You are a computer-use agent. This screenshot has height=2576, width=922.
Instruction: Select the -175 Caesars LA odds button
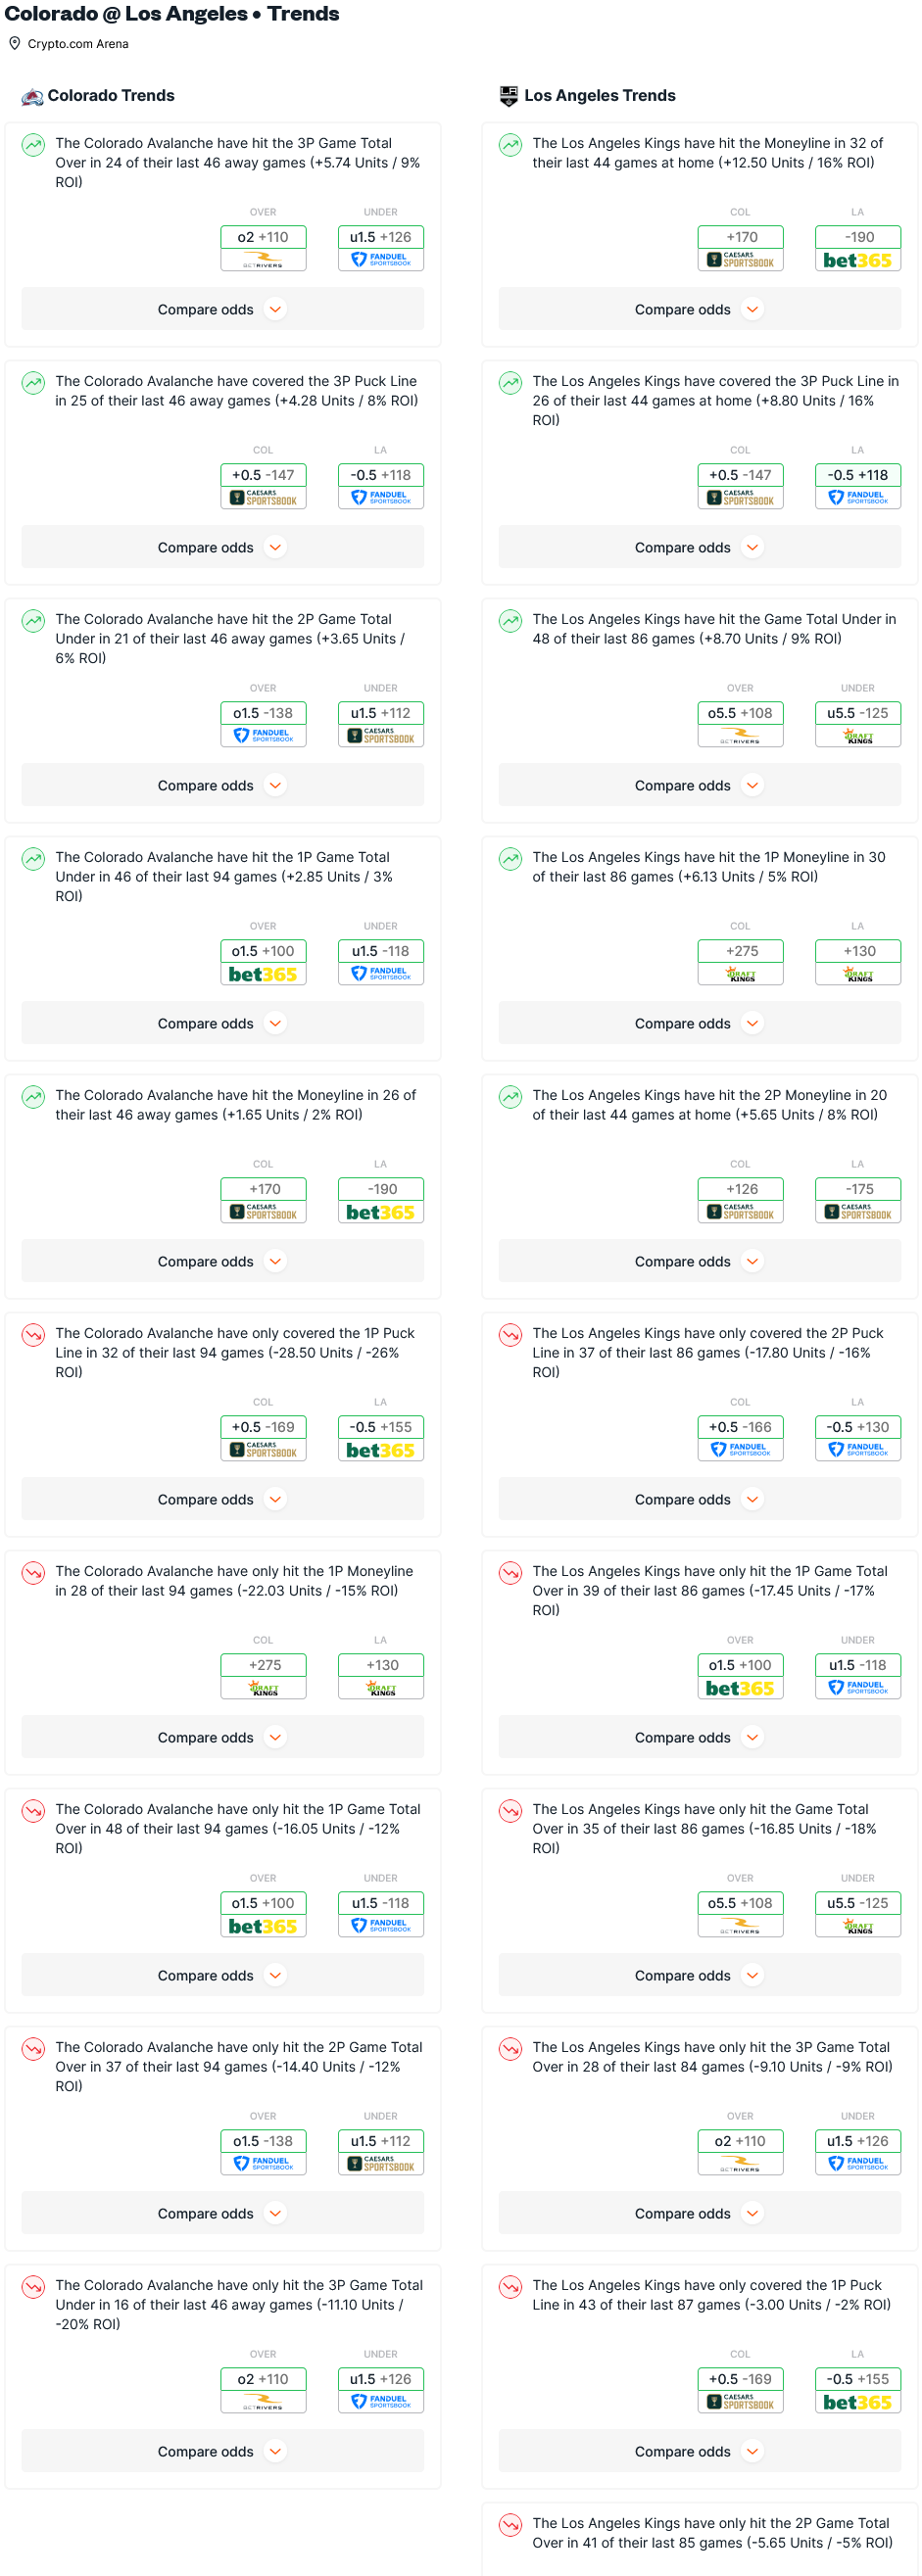(x=858, y=1200)
